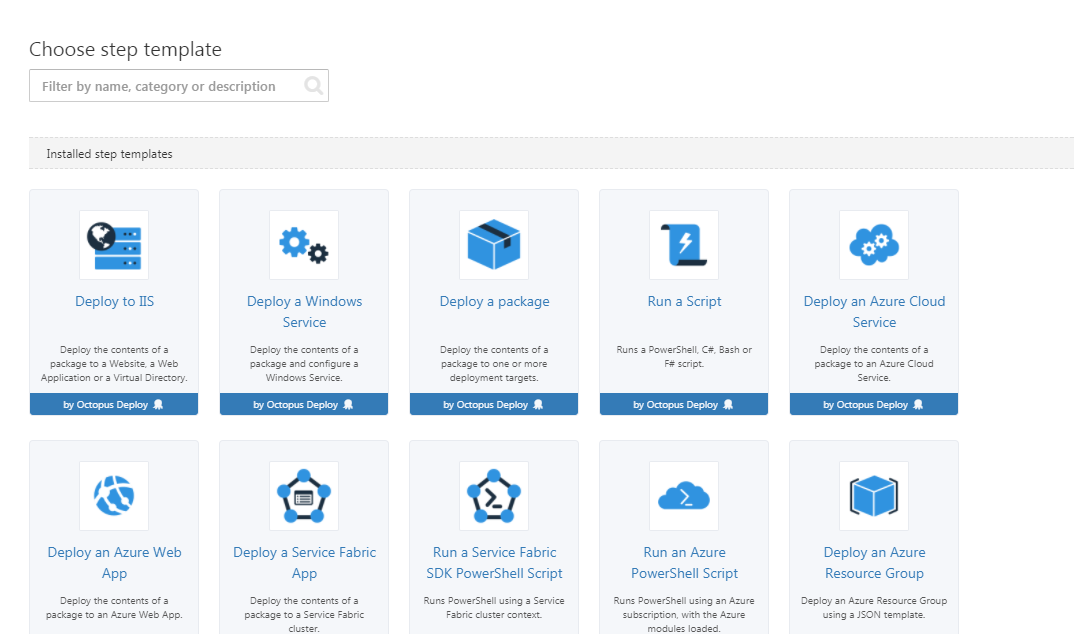Click the Octopus Deploy badge under Deploy to IIS
Image resolution: width=1092 pixels, height=634 pixels.
113,404
